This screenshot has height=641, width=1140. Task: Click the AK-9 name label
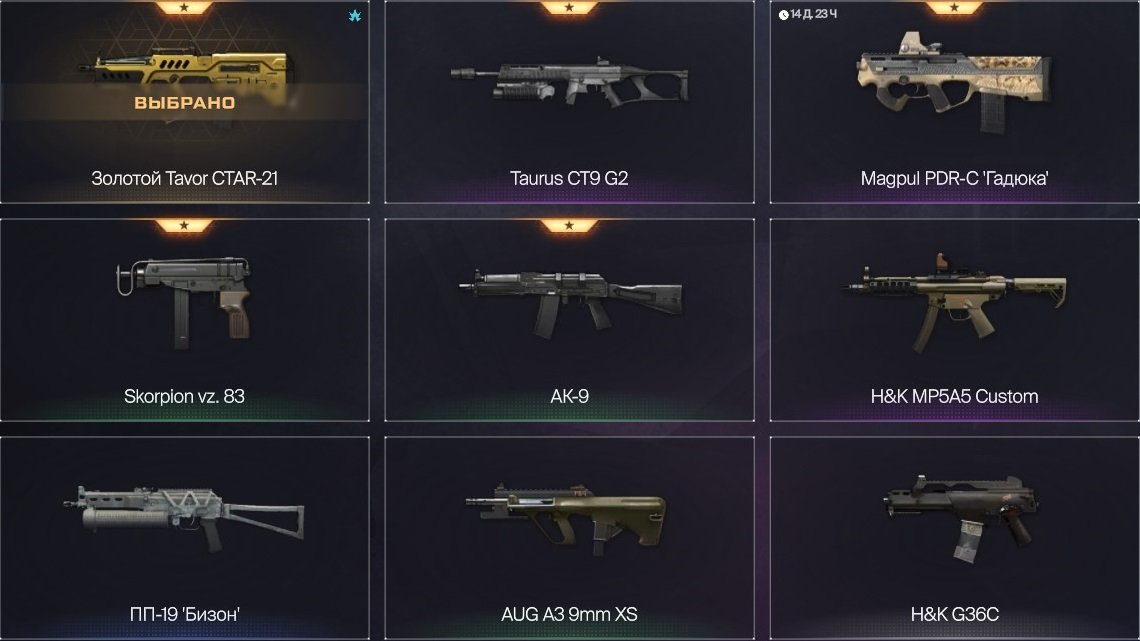[x=569, y=396]
